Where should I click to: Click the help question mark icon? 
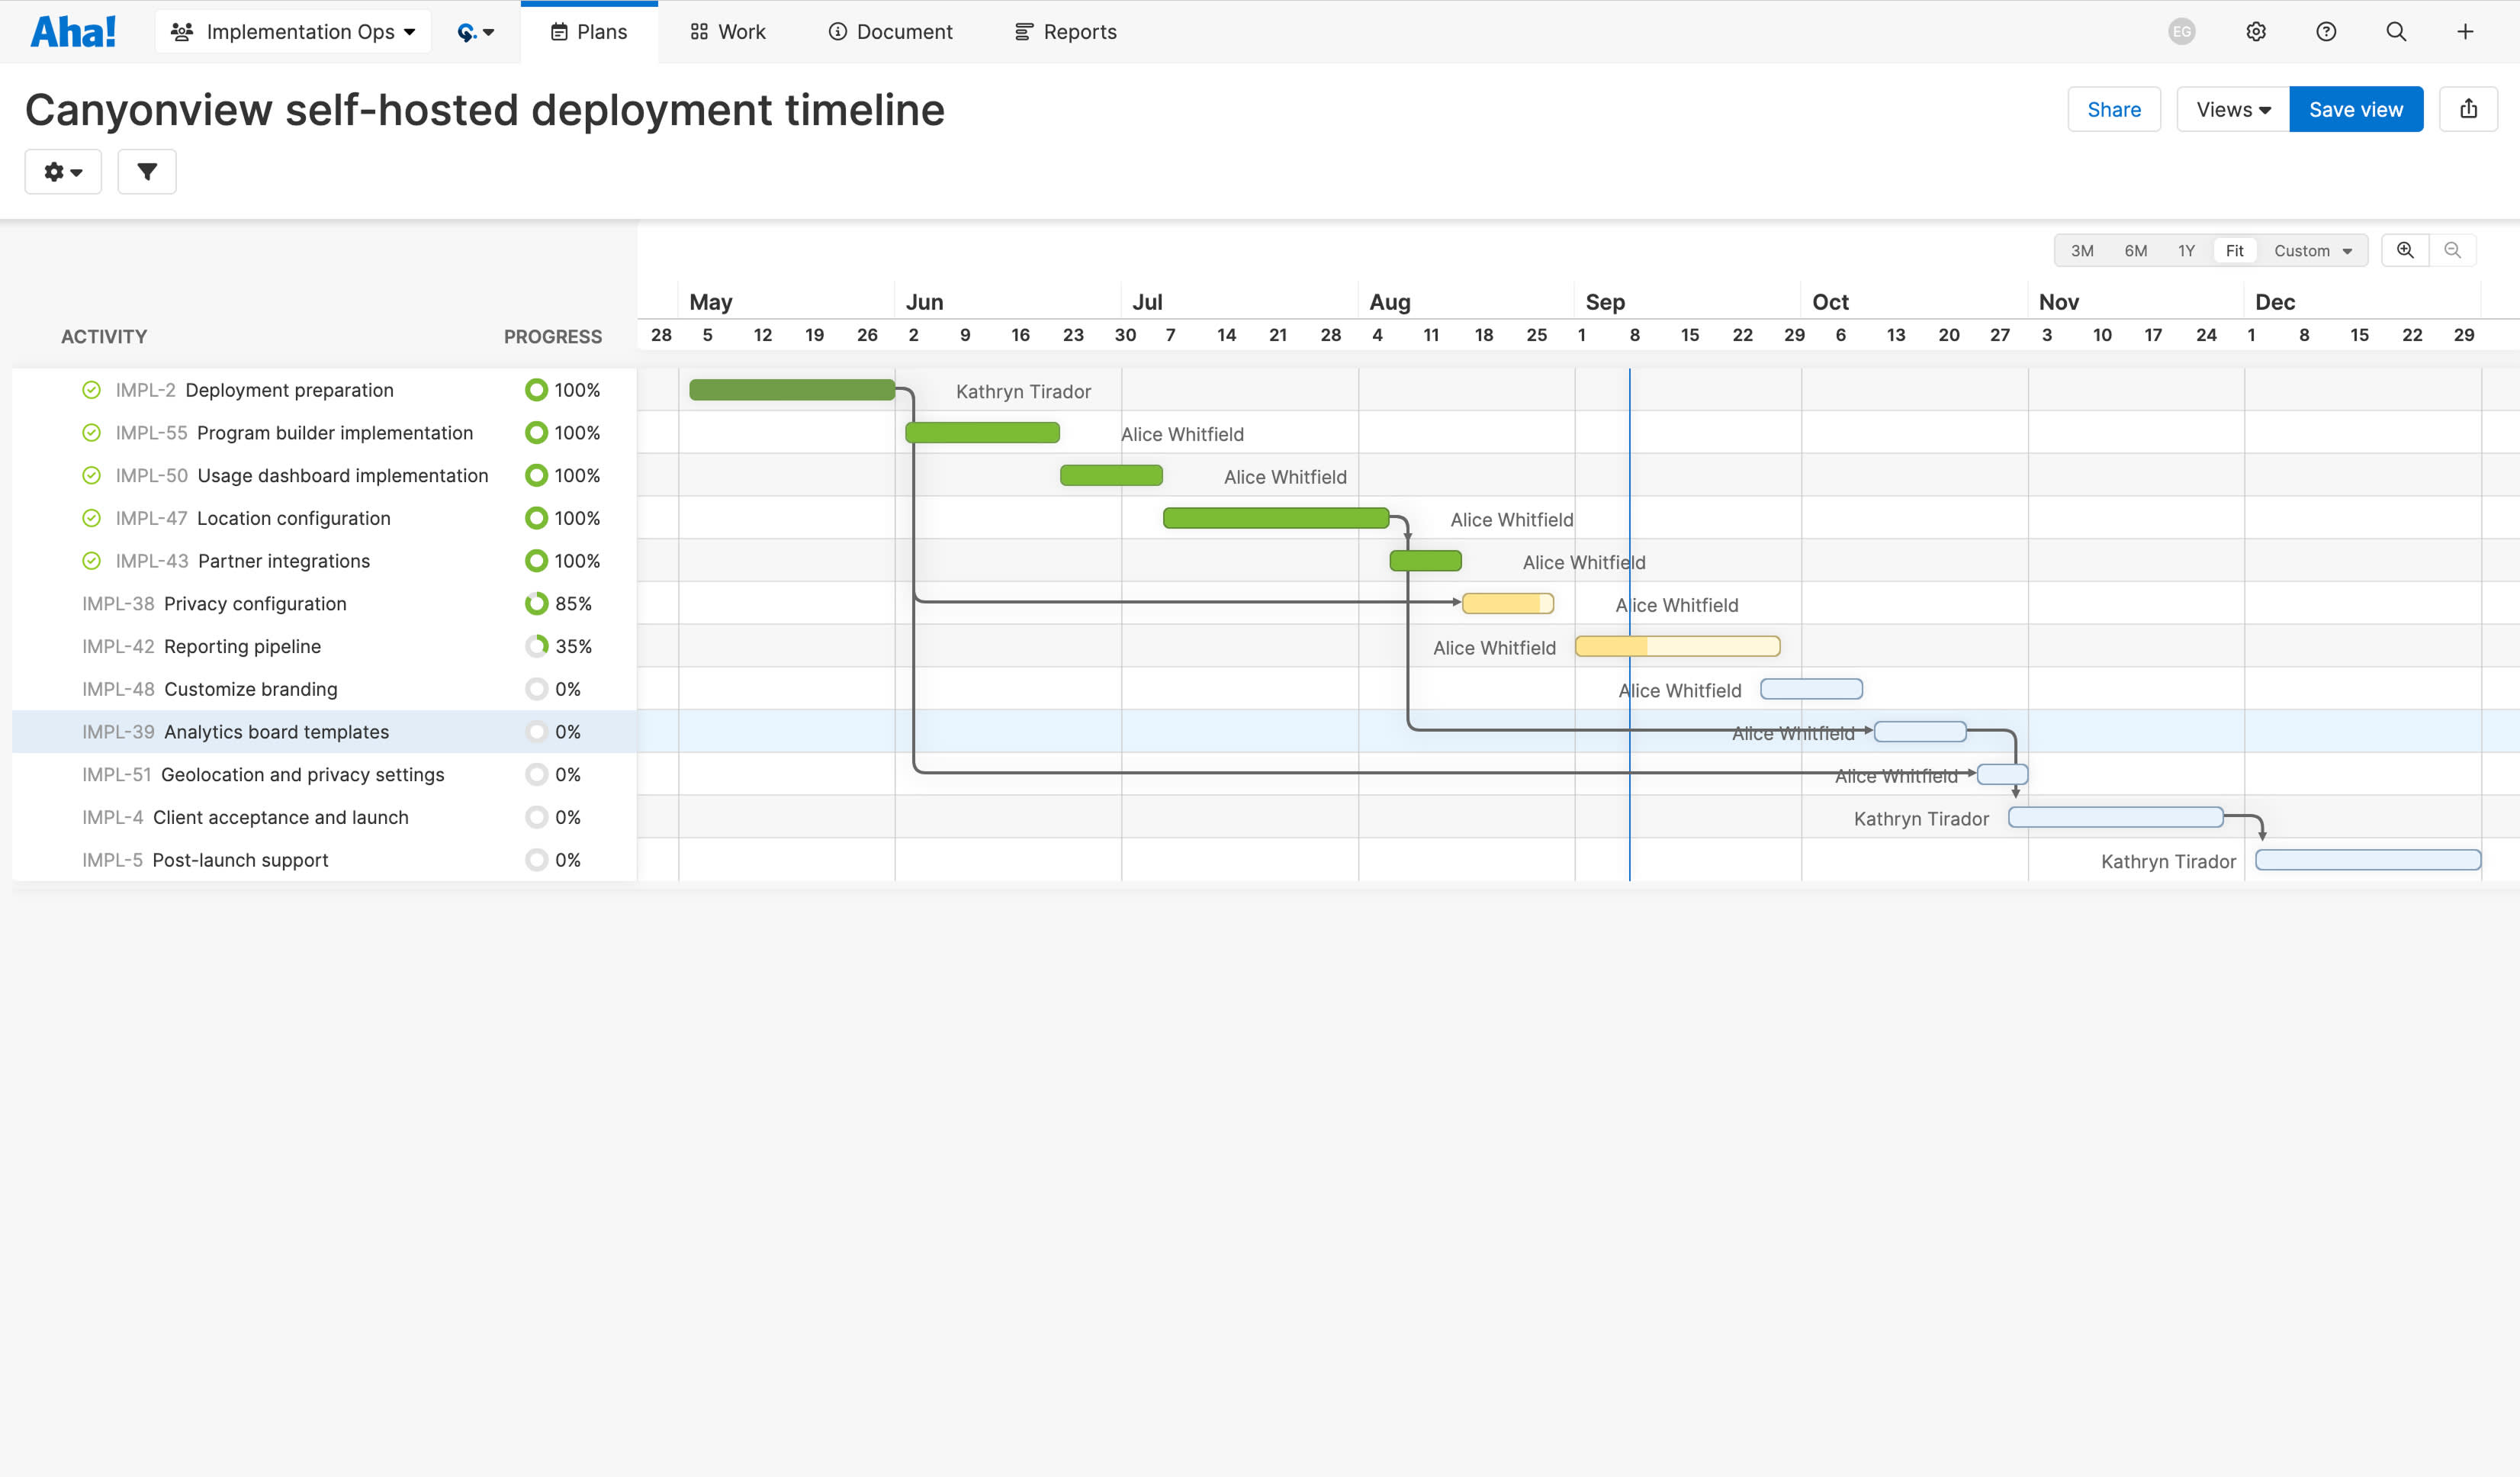pos(2326,32)
